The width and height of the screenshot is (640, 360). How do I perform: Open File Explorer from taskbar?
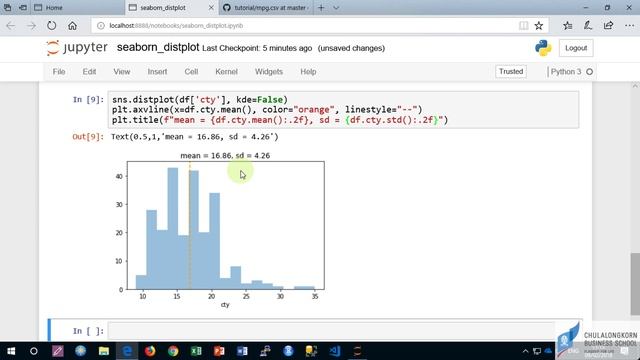coord(104,351)
